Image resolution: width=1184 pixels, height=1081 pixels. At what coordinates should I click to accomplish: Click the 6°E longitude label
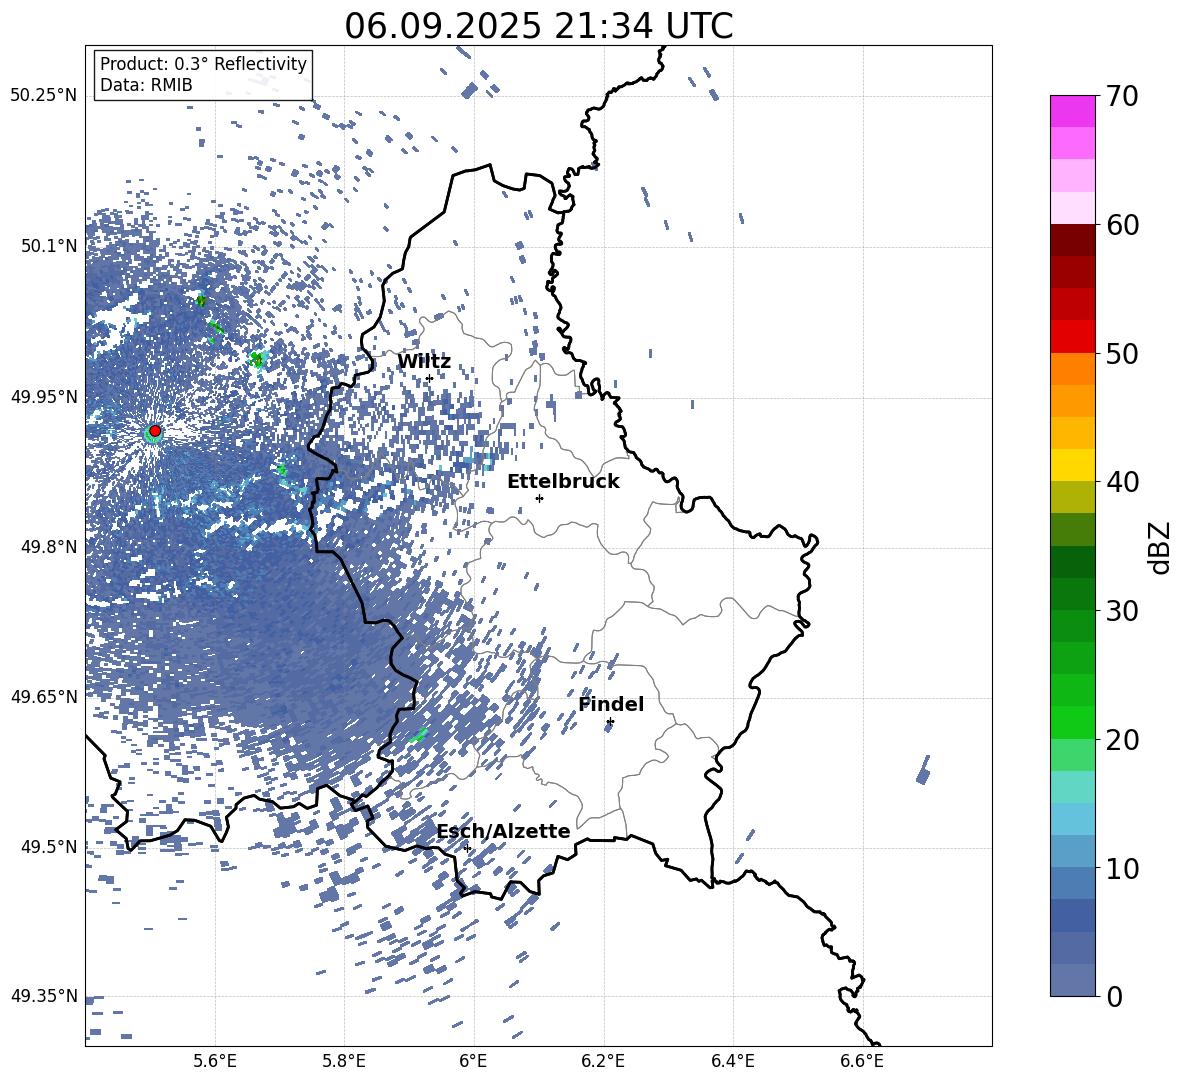pyautogui.click(x=473, y=1061)
